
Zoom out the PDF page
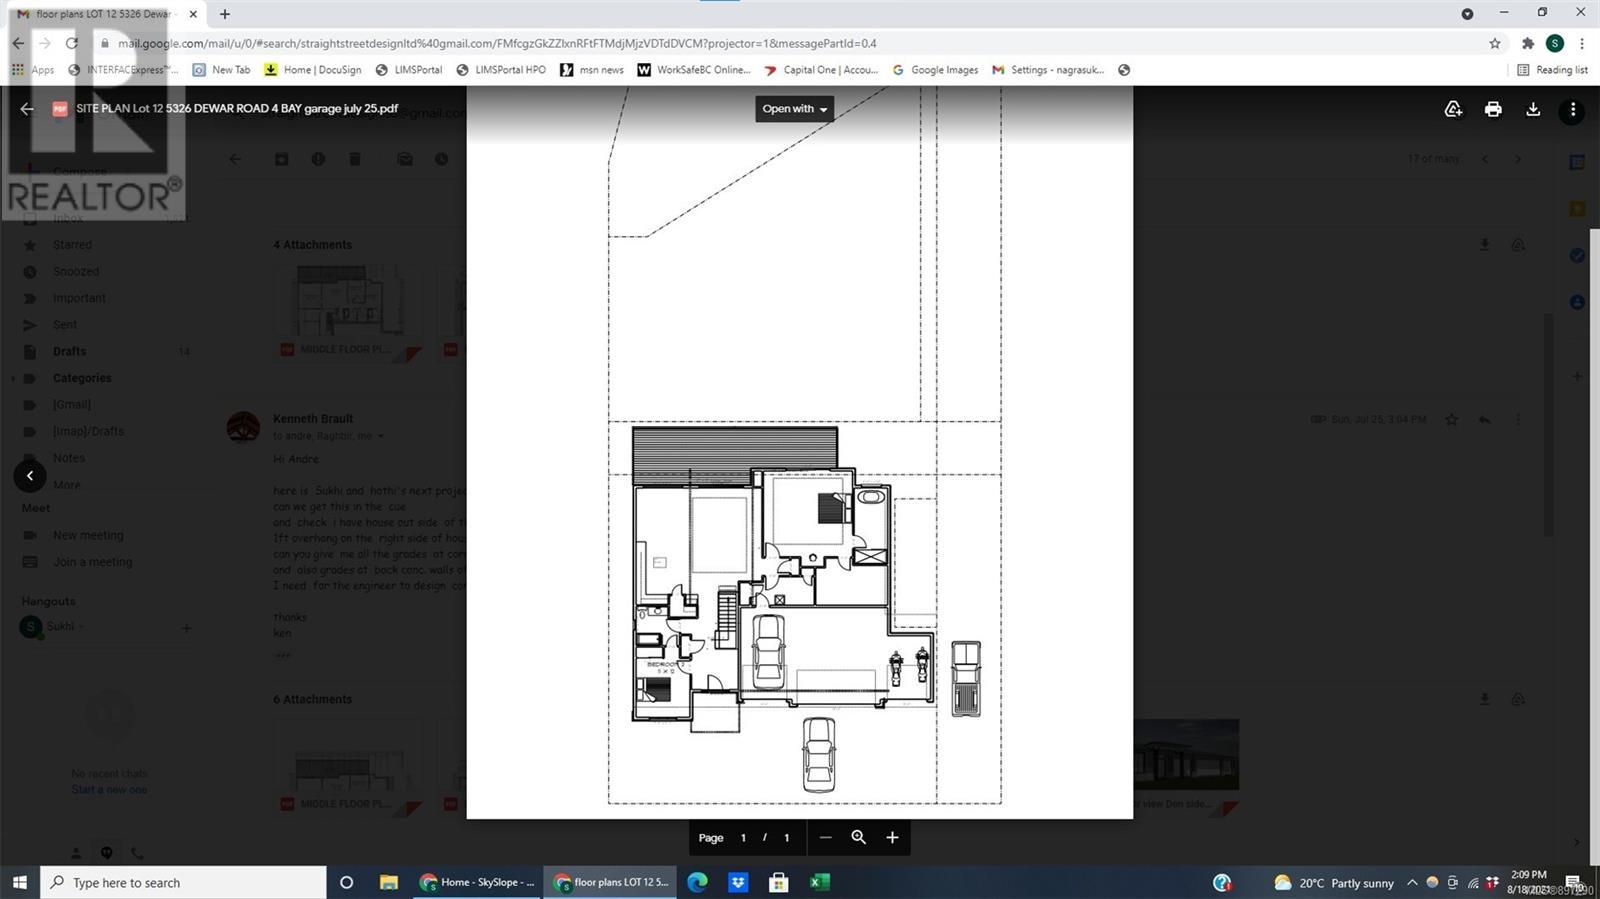[825, 837]
